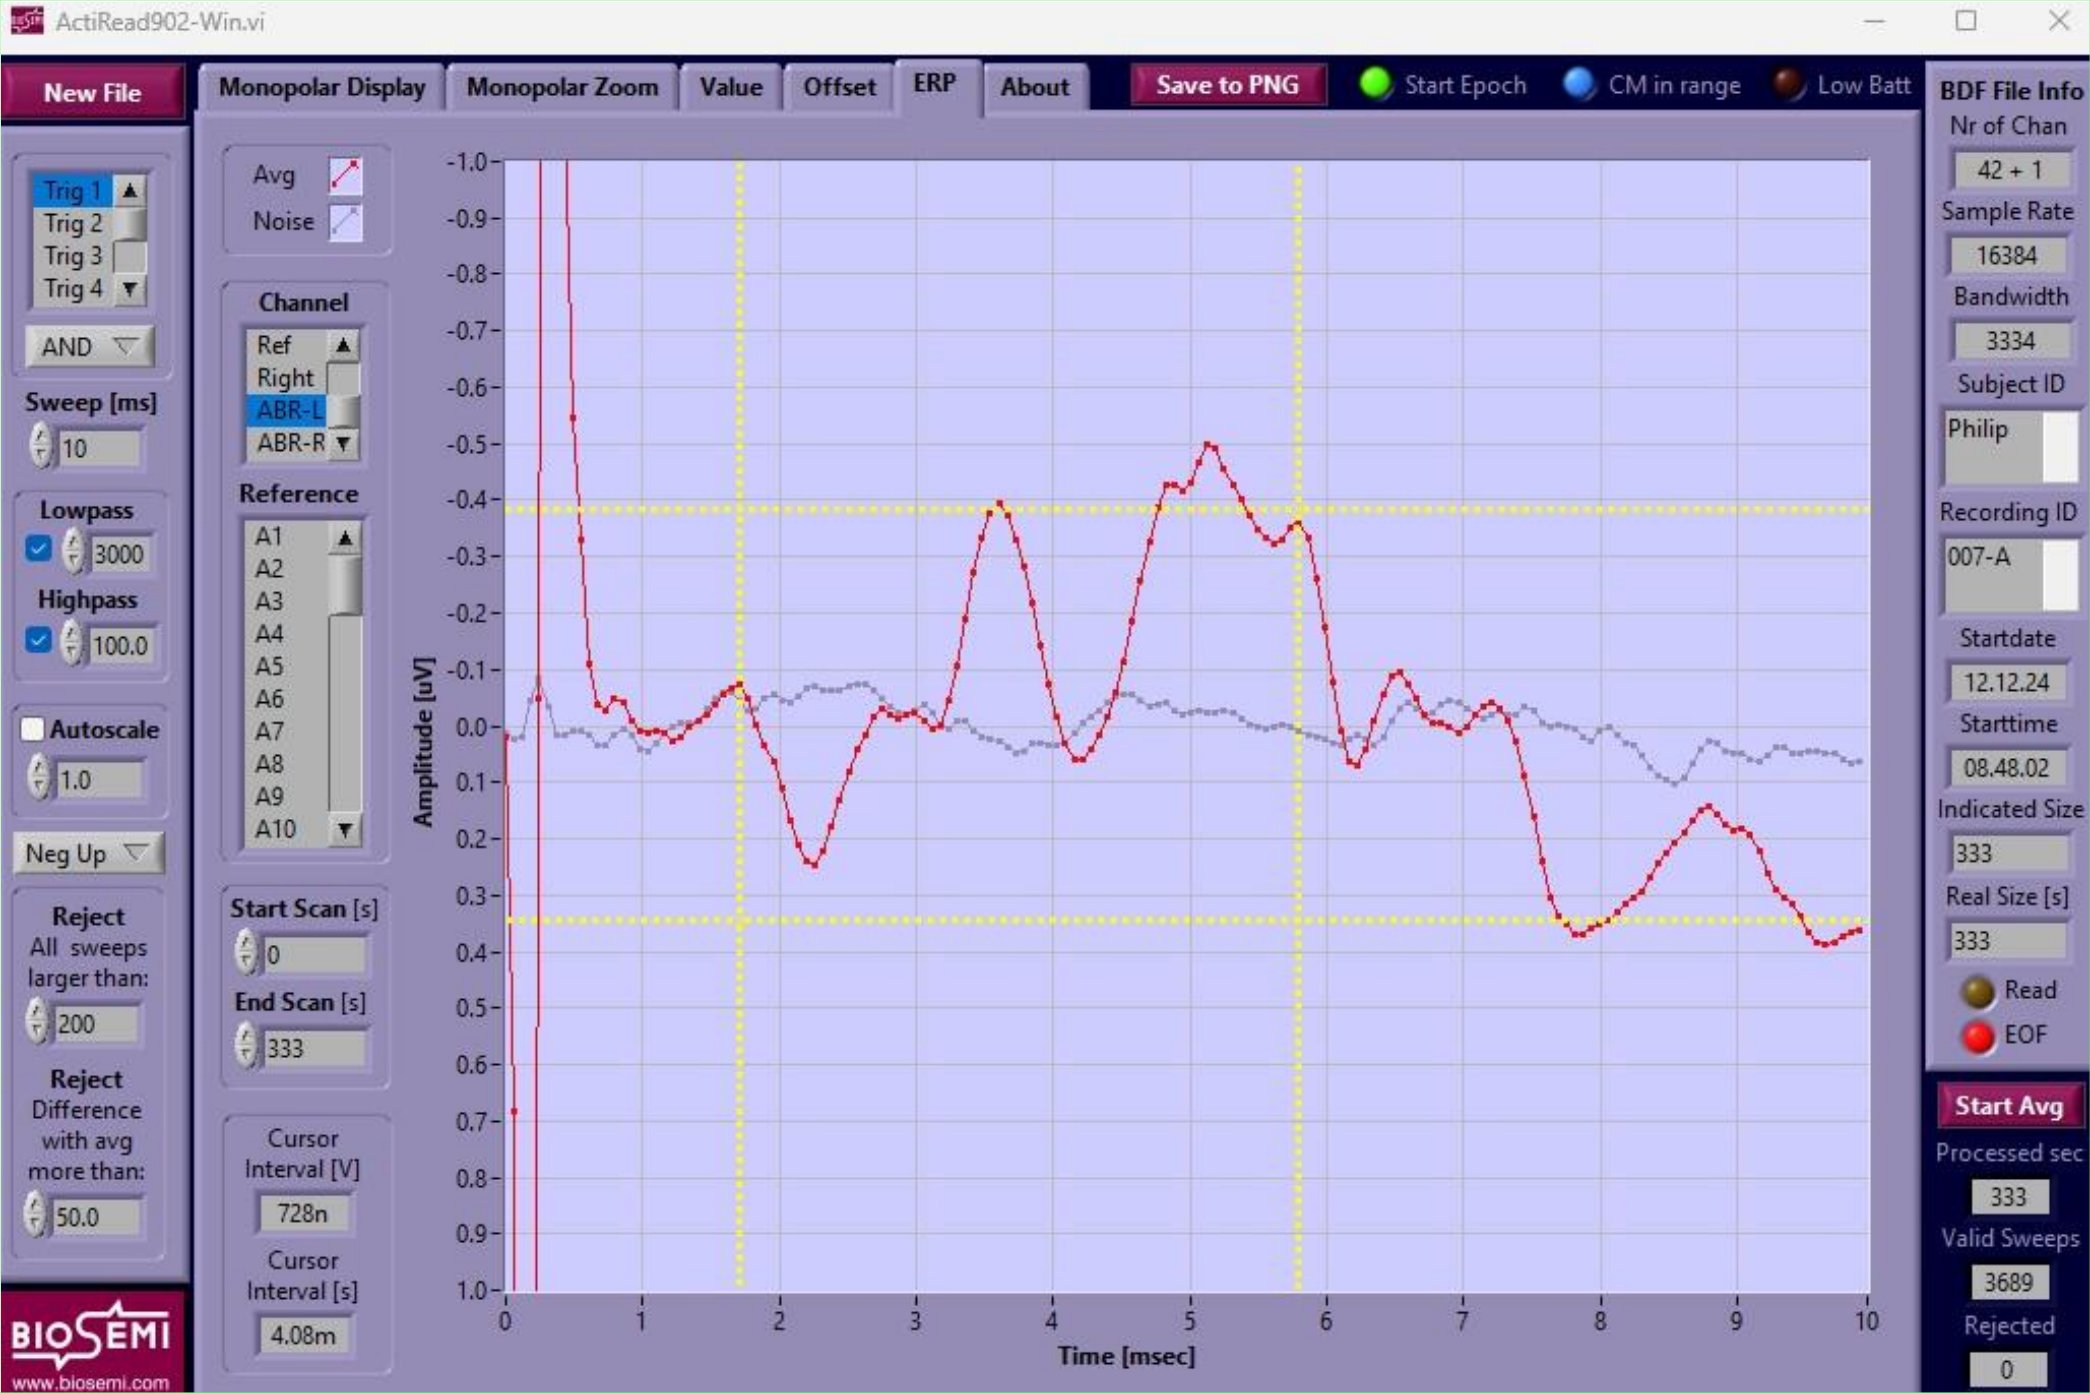
Task: Click the Reference list scrollbar thumb
Action: click(345, 585)
